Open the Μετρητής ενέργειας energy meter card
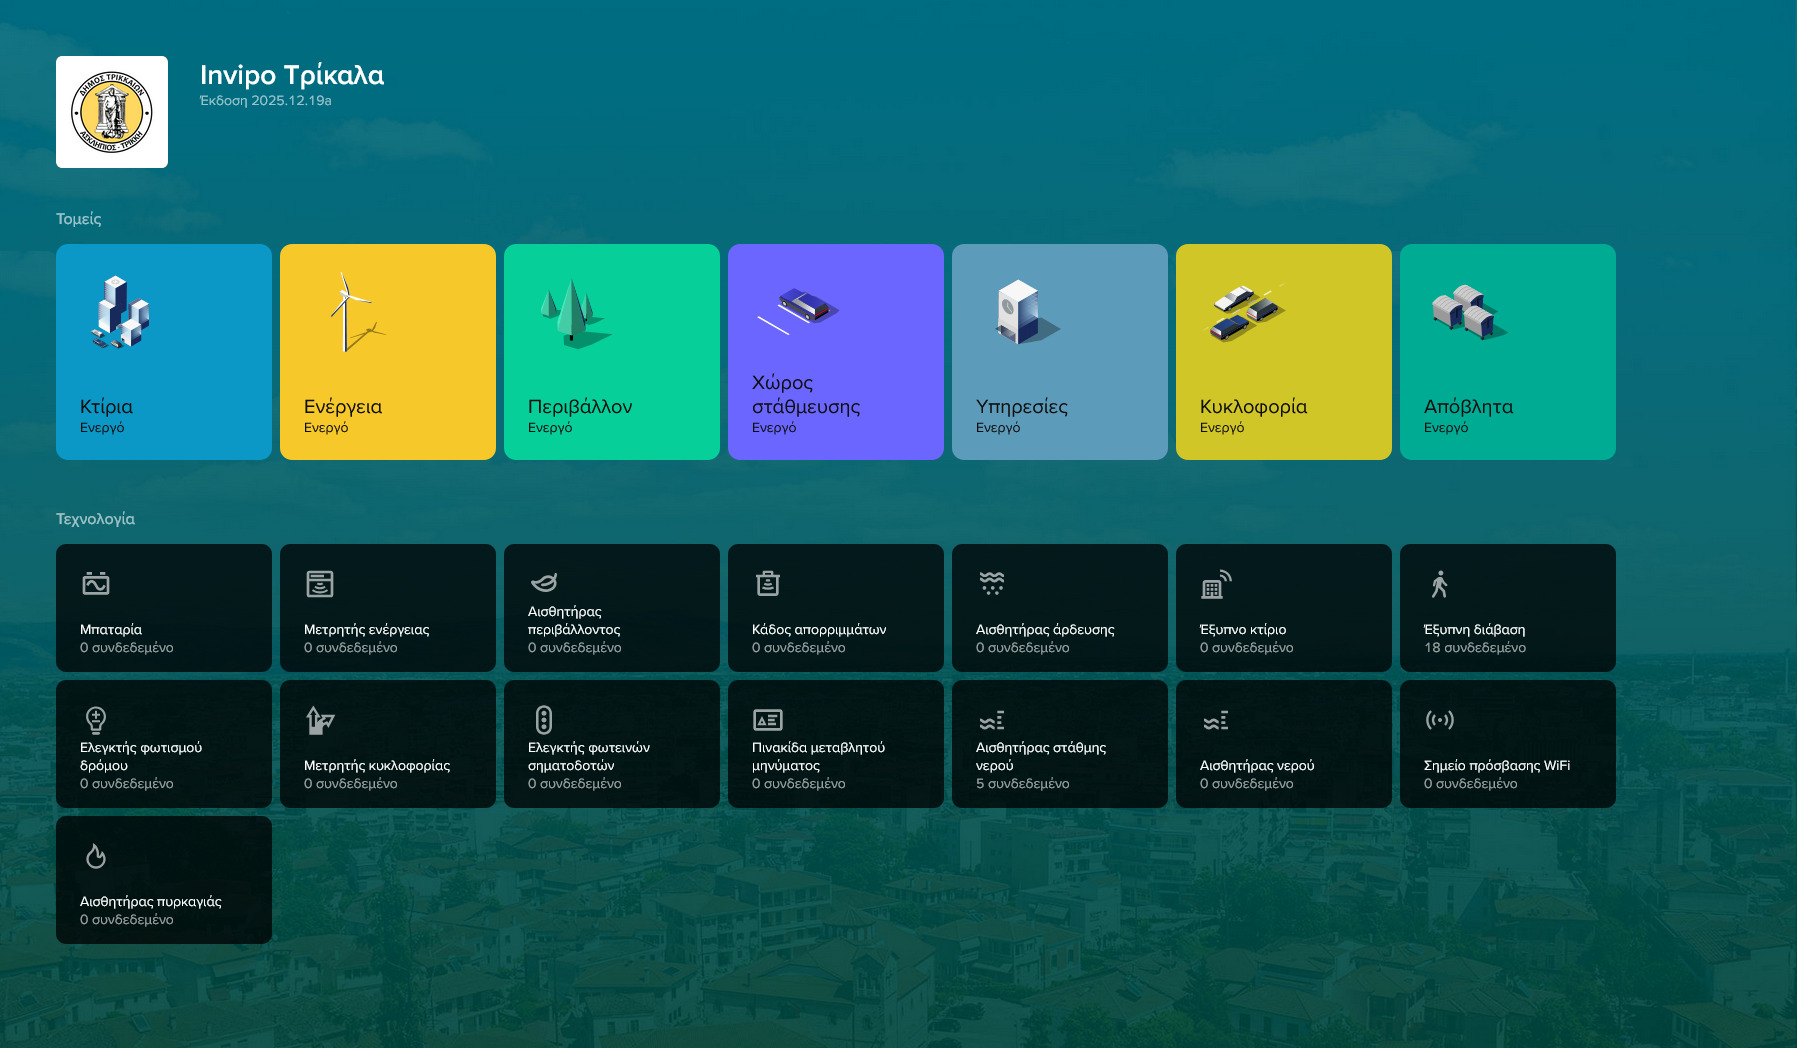The width and height of the screenshot is (1797, 1048). point(388,608)
